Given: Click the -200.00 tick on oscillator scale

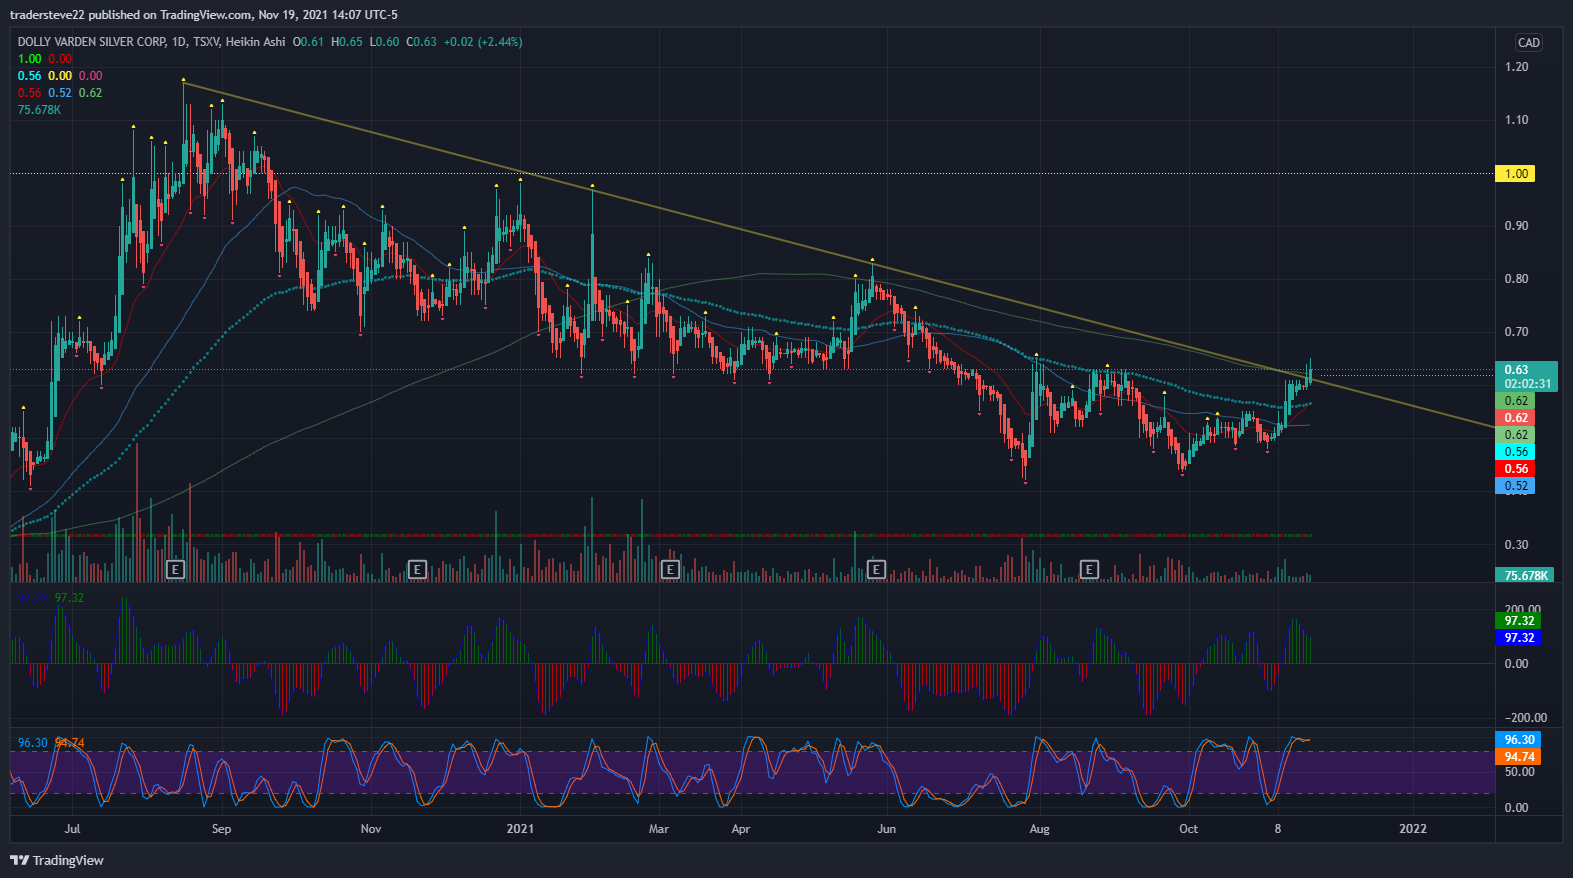Looking at the screenshot, I should coord(1526,718).
